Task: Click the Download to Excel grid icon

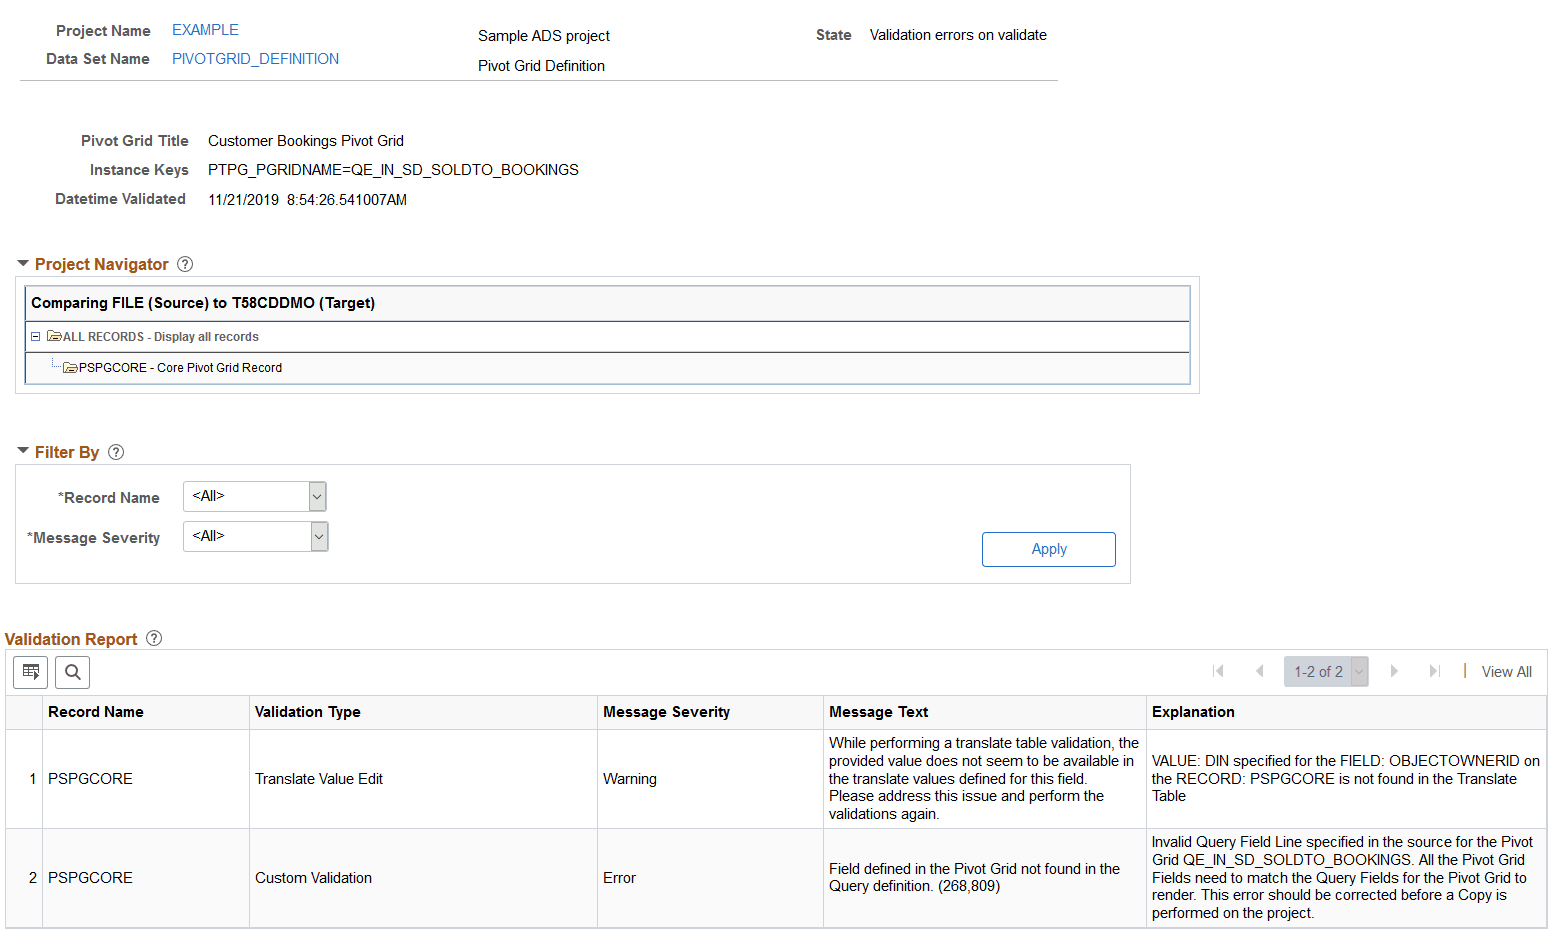Action: click(30, 672)
